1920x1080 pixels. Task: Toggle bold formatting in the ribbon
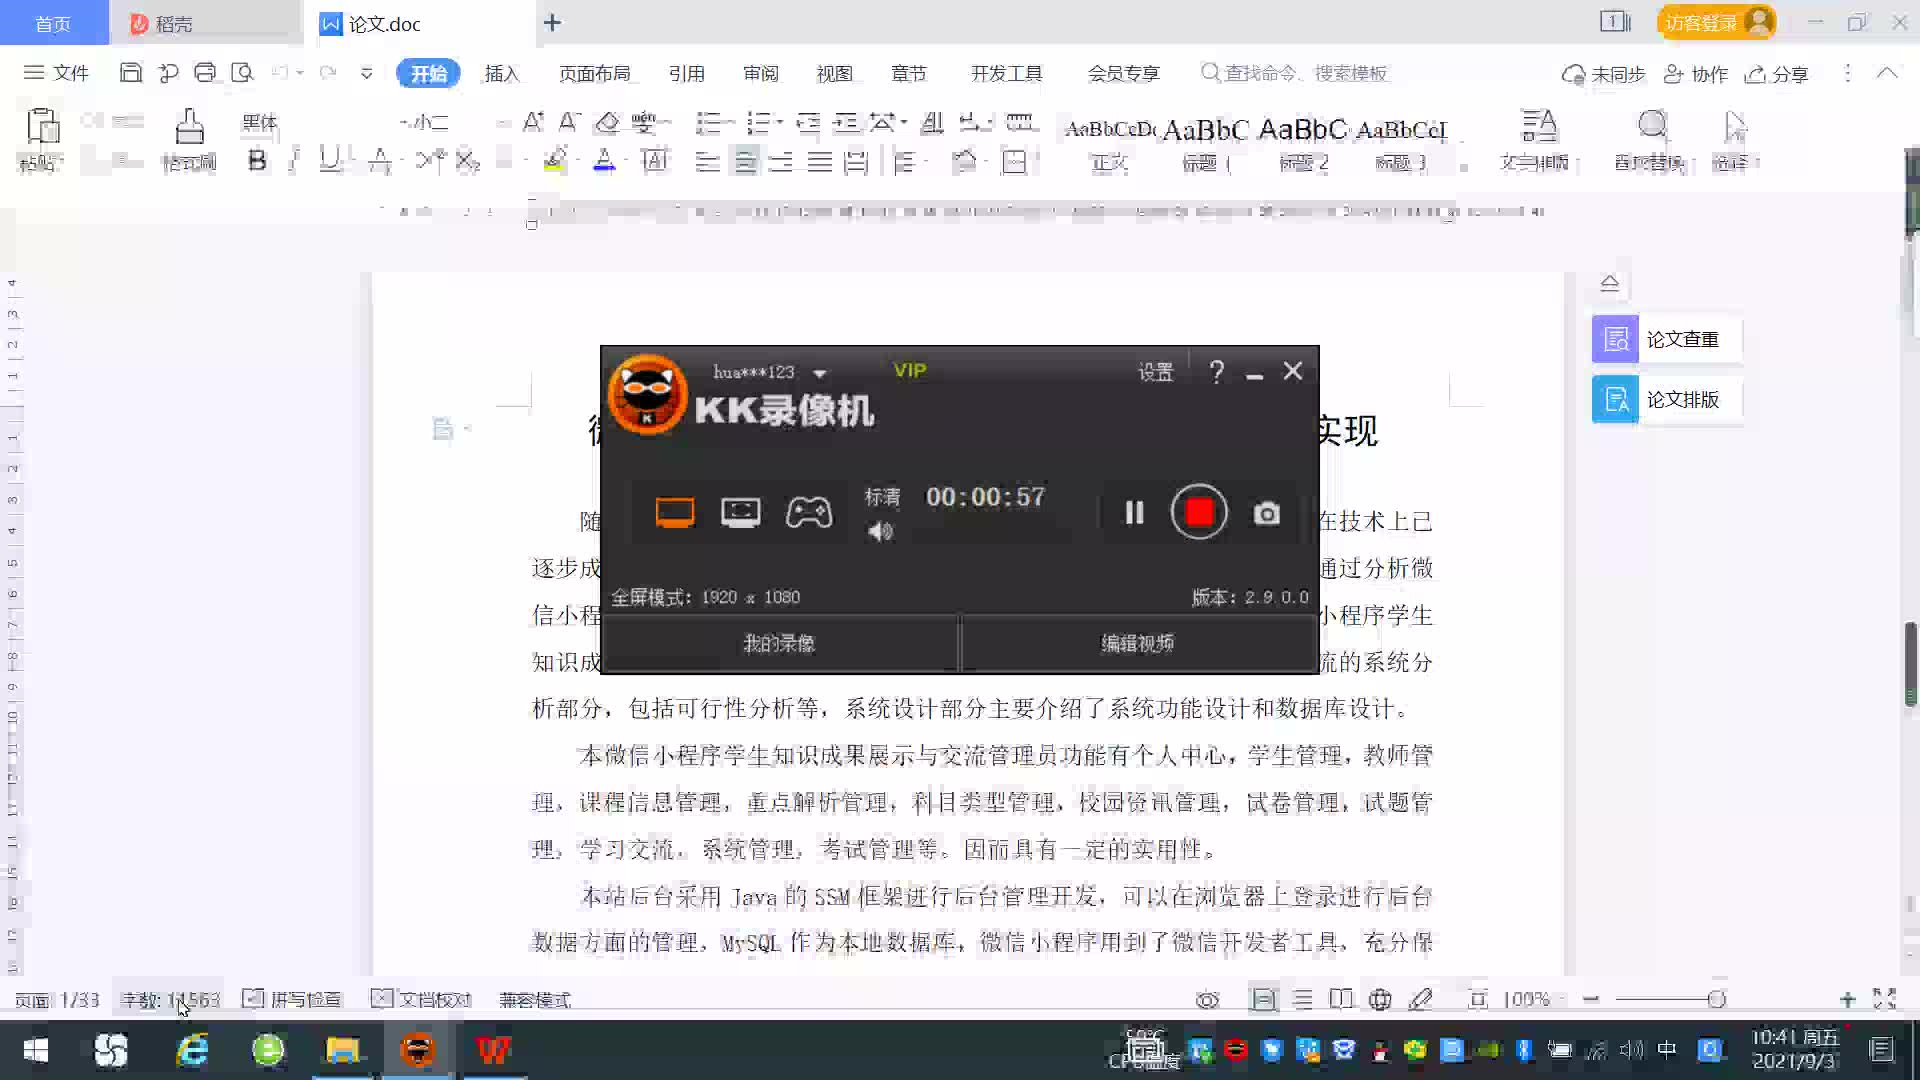pos(257,161)
